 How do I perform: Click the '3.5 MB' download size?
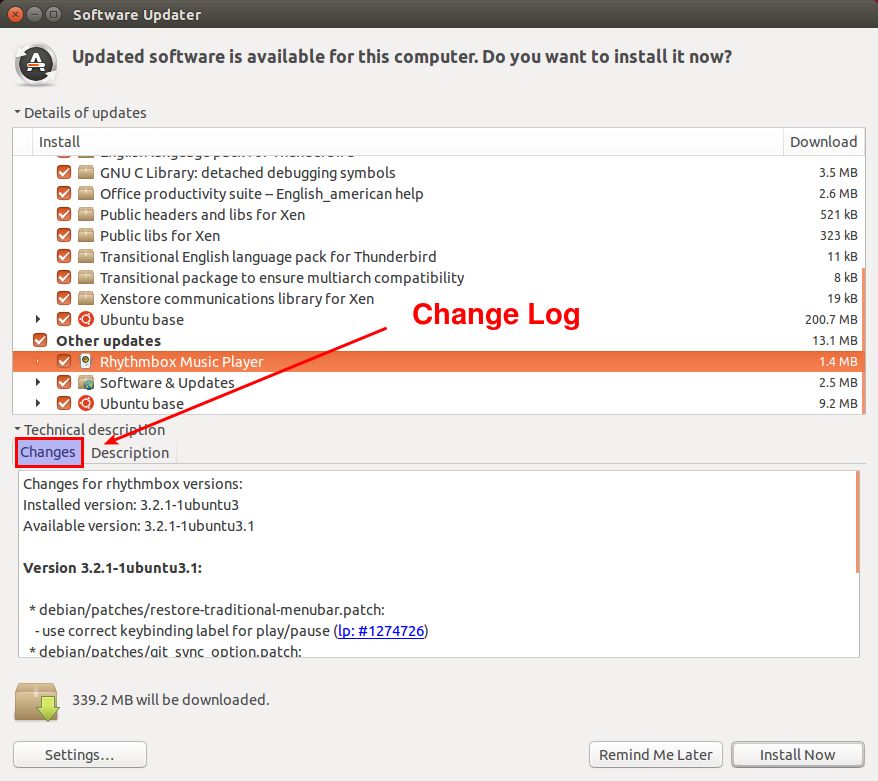pos(838,172)
